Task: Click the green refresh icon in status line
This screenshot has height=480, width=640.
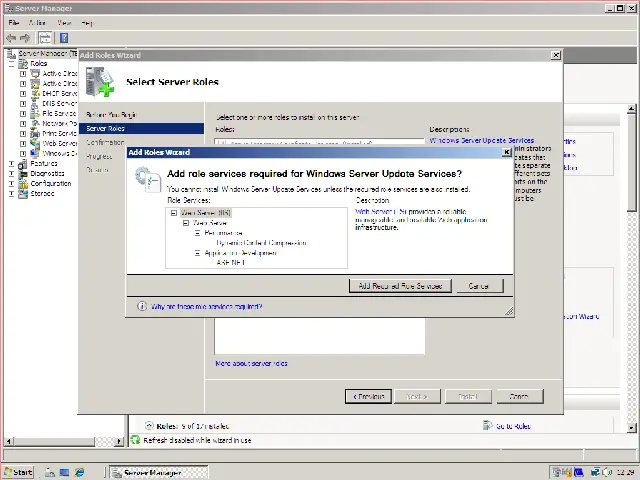Action: point(135,440)
